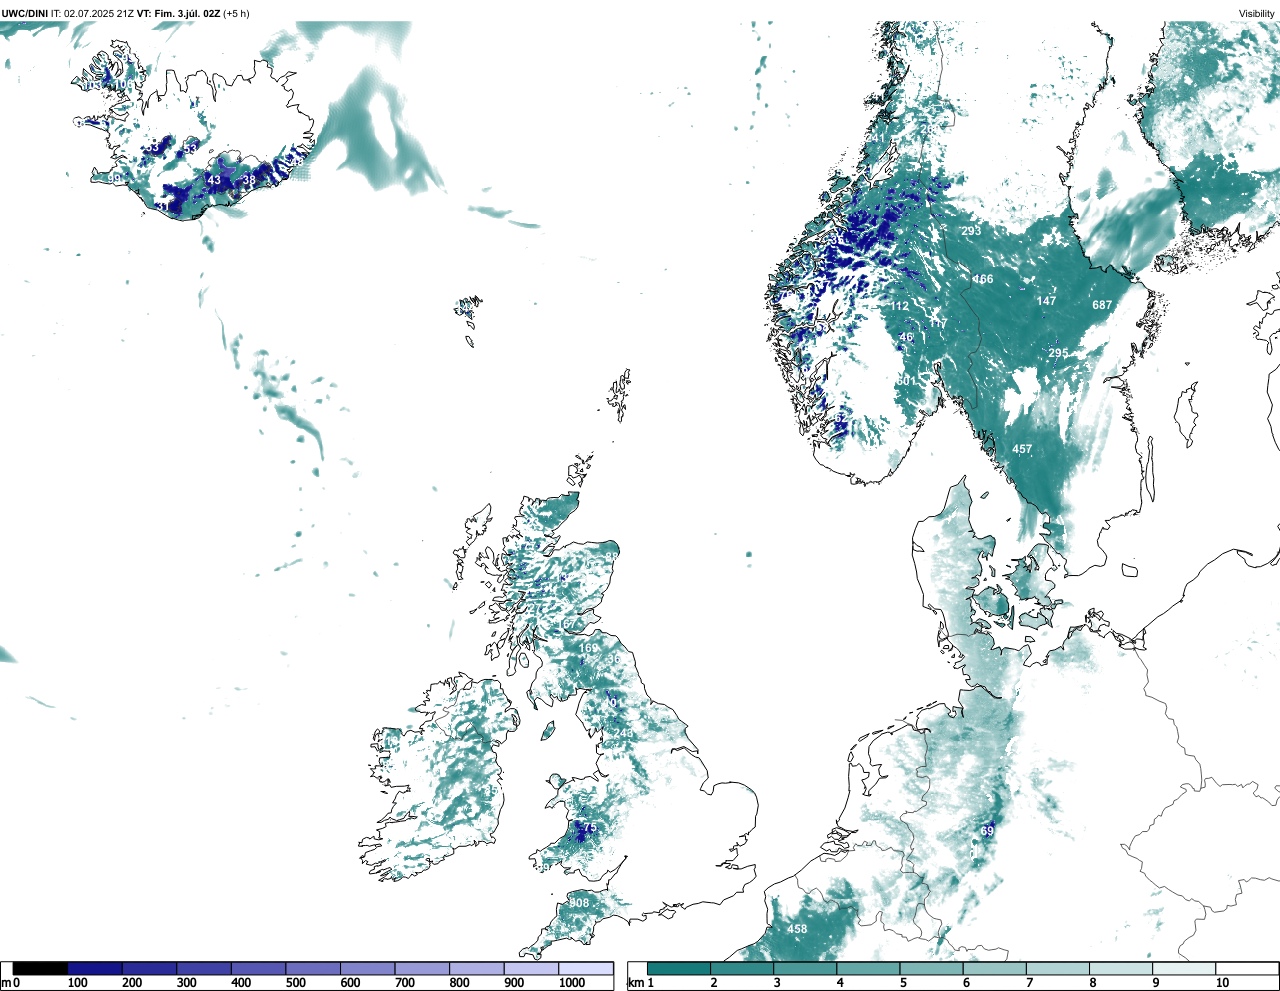Click the 'km' unit label on right legend
Image resolution: width=1280 pixels, height=991 pixels.
tap(635, 983)
